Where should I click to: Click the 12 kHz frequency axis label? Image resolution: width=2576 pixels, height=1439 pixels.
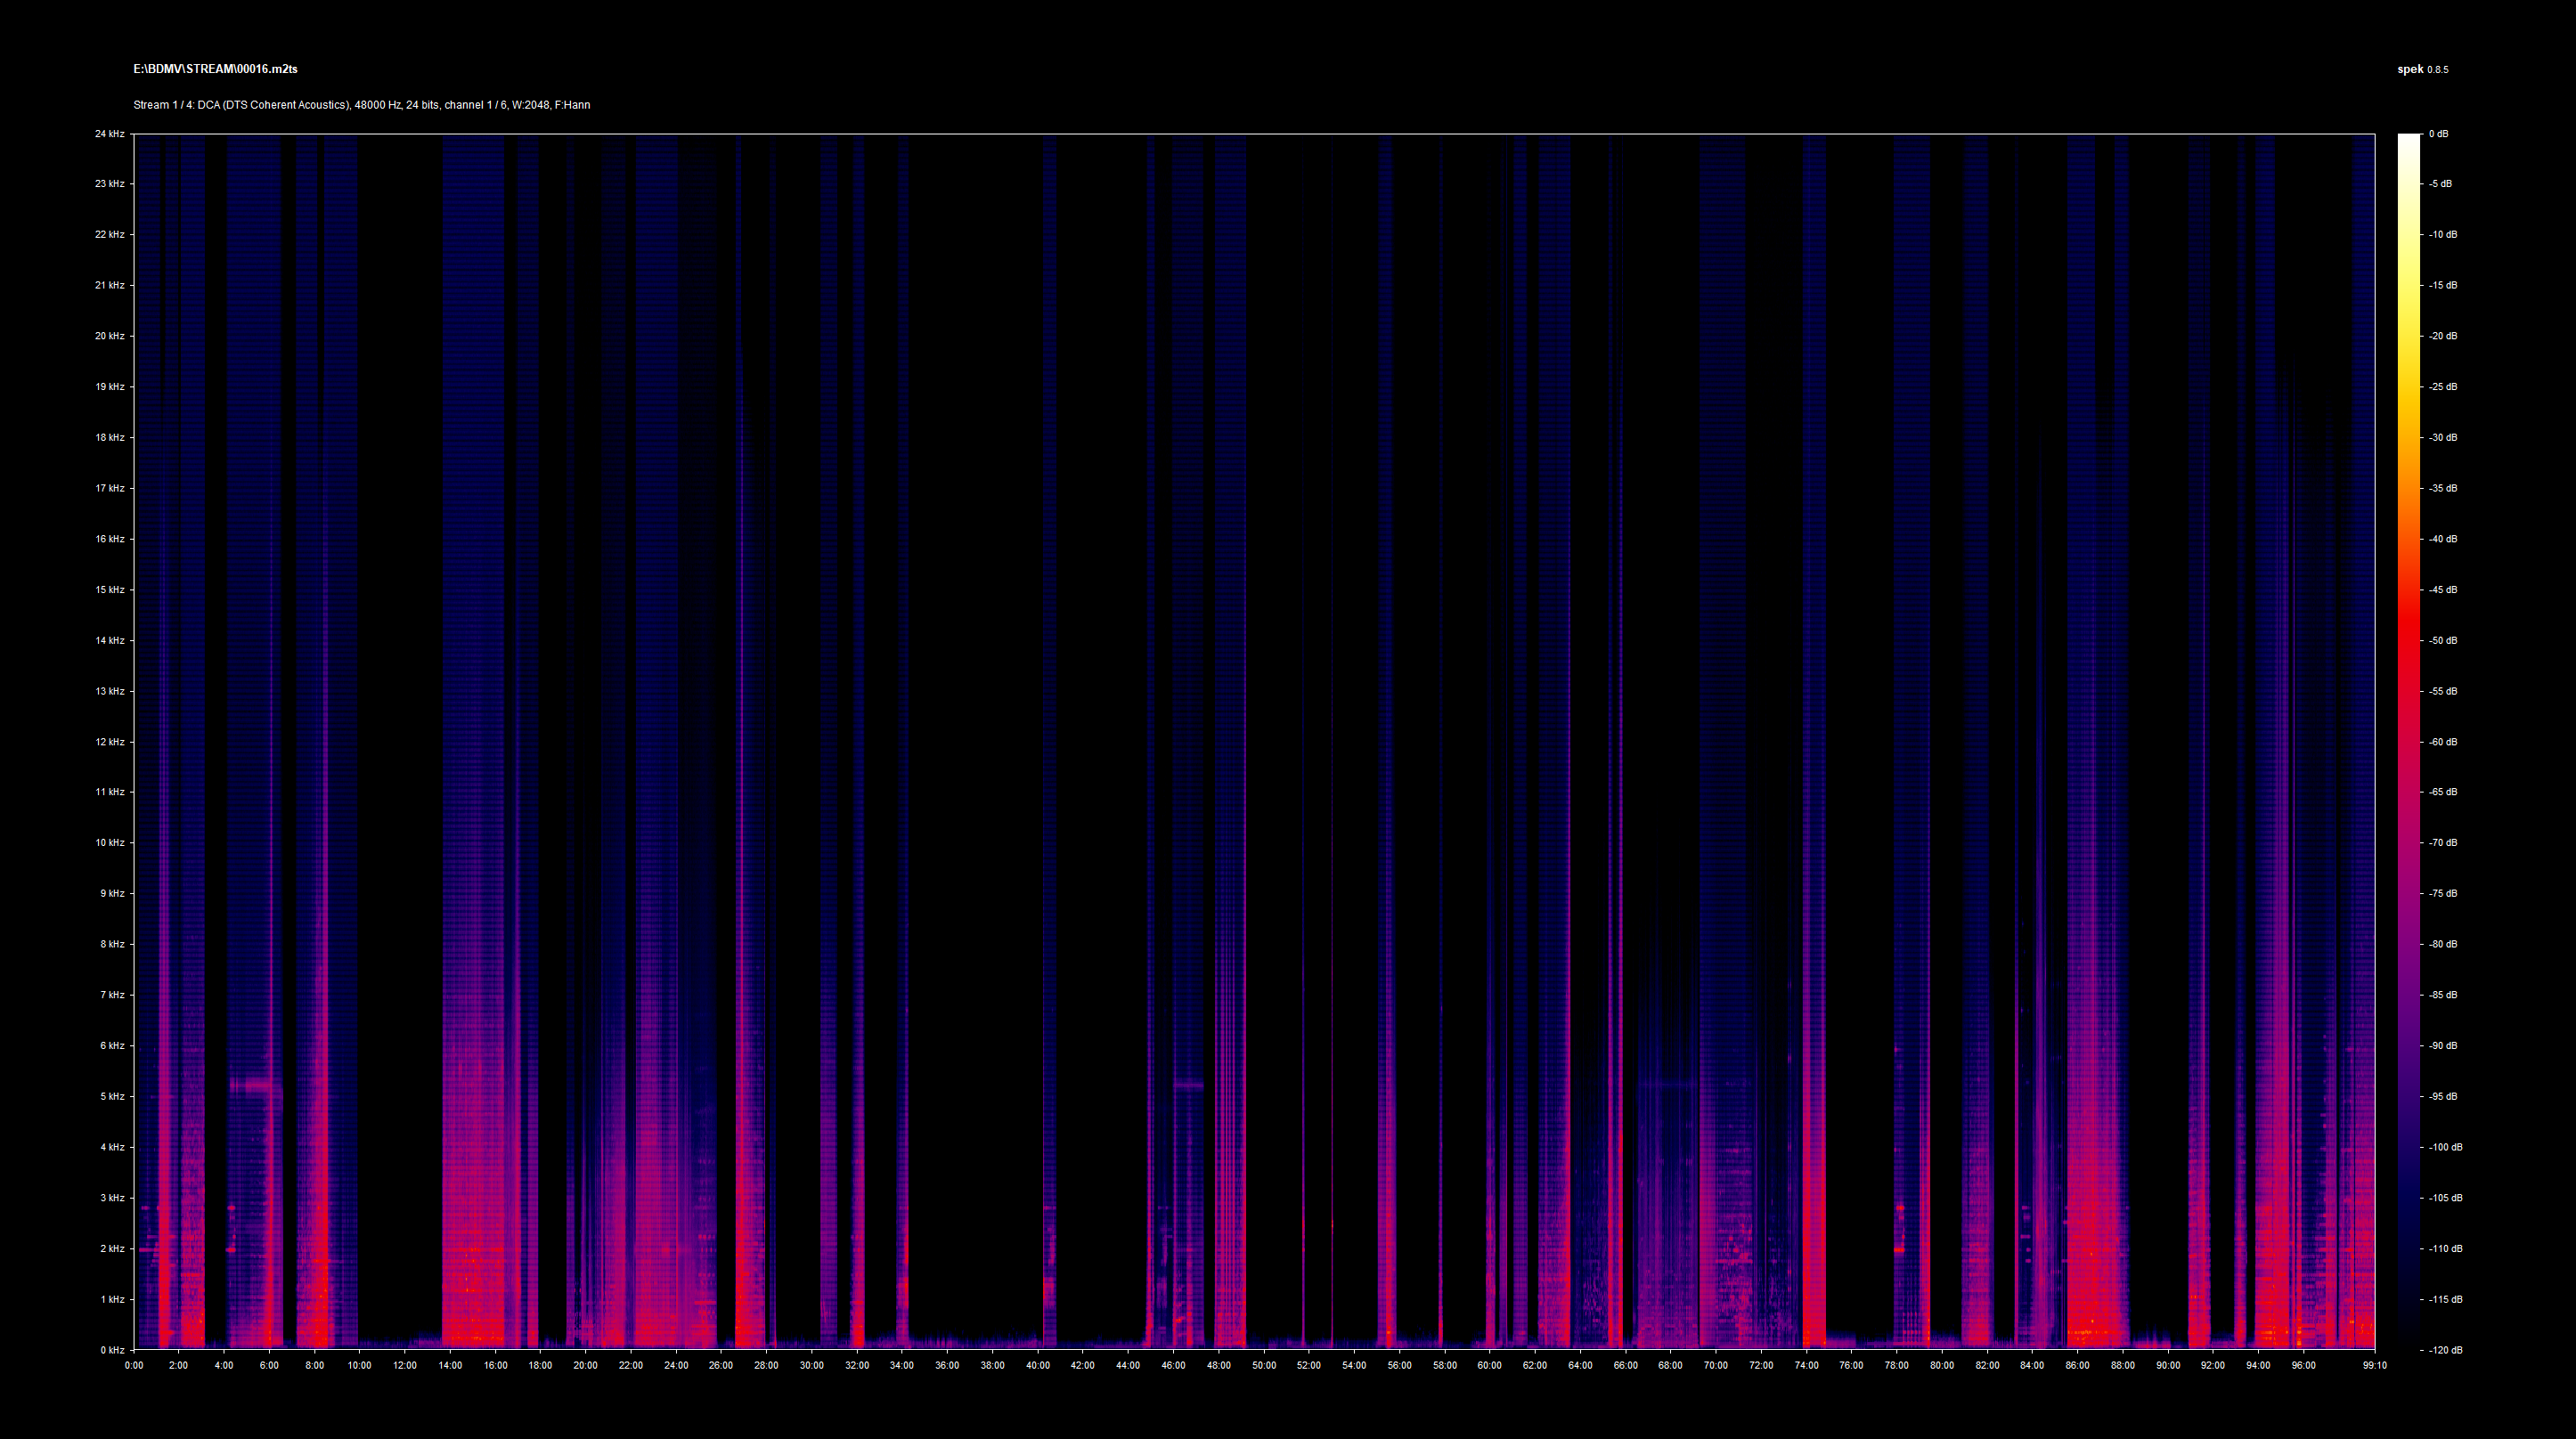(x=110, y=742)
